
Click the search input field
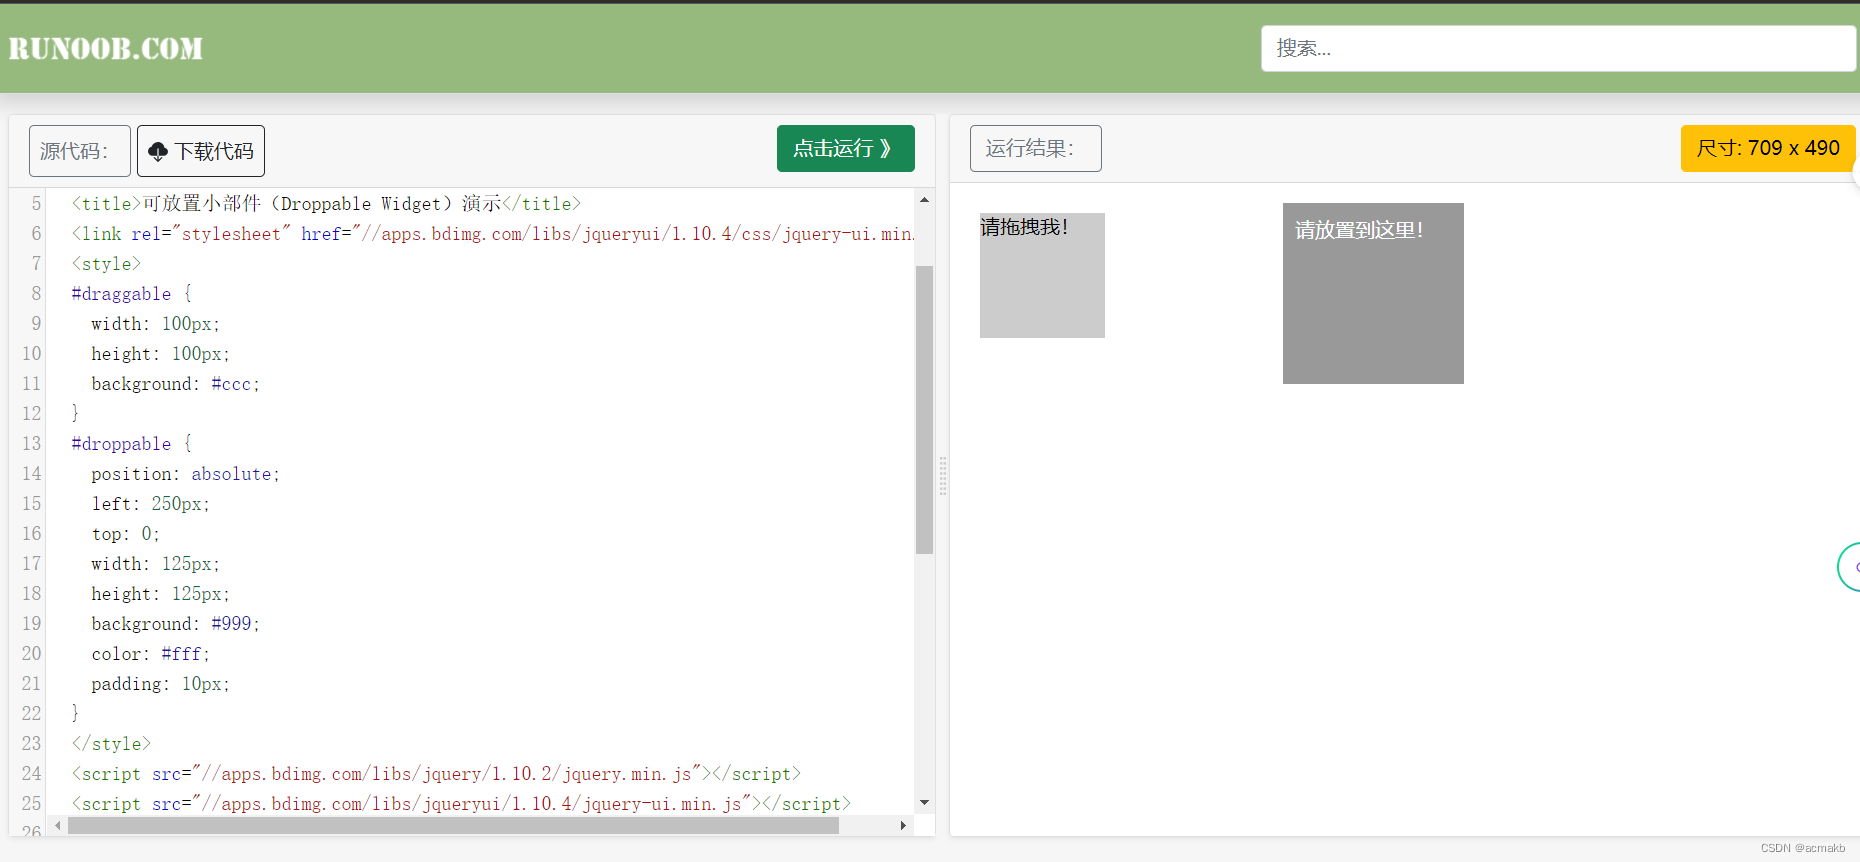coord(1558,48)
